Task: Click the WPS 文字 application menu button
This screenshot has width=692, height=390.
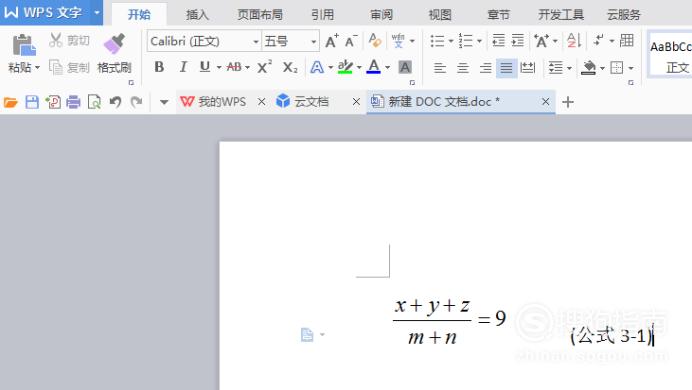Action: [51, 12]
